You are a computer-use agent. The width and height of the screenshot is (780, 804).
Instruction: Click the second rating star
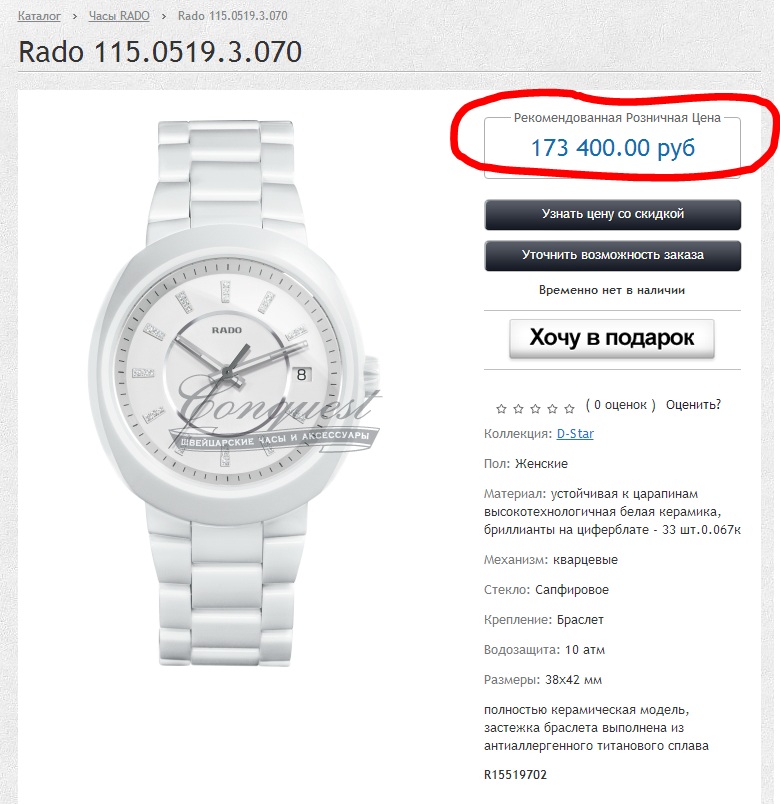(x=518, y=408)
